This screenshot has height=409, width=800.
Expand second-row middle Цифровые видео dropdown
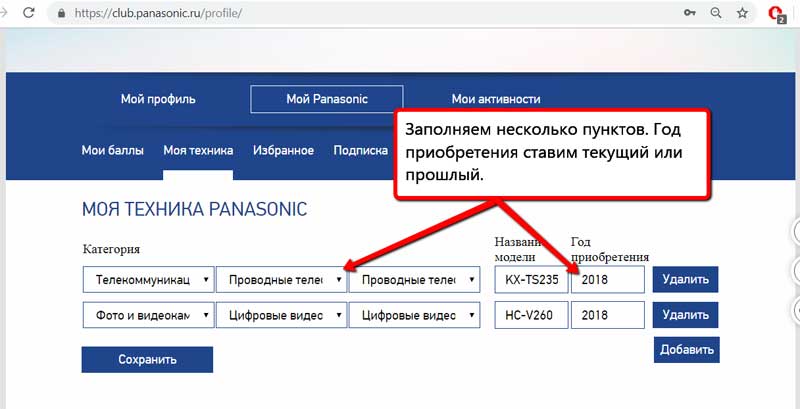tap(281, 315)
